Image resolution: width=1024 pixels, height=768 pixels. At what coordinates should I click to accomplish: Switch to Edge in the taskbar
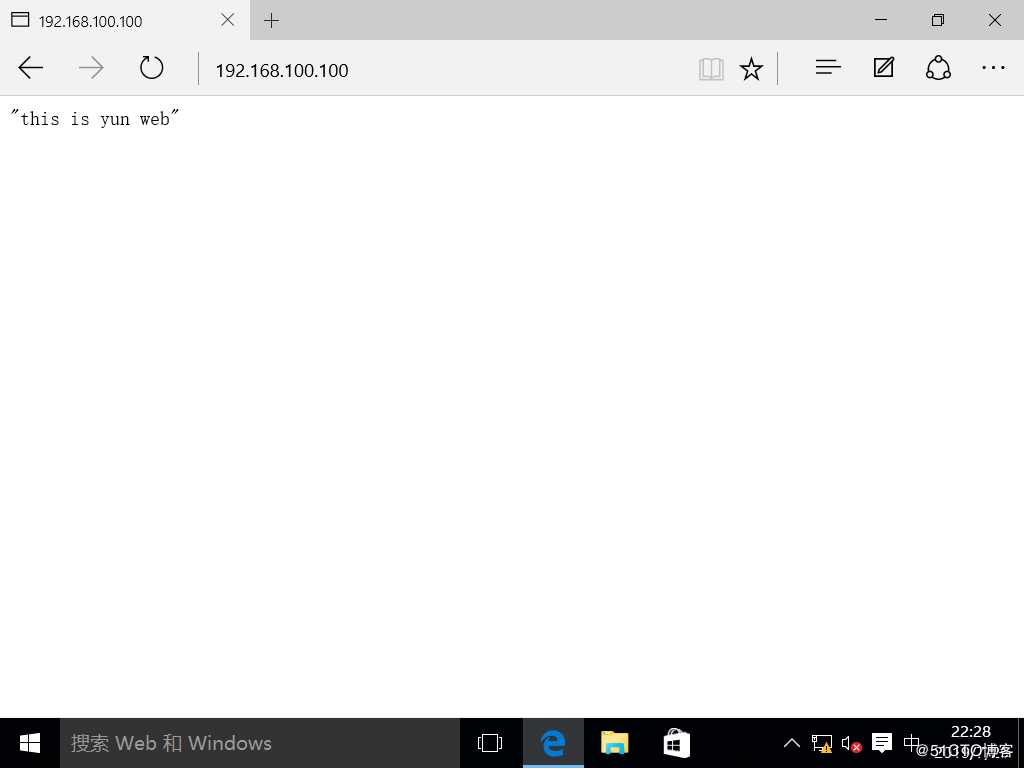(553, 743)
